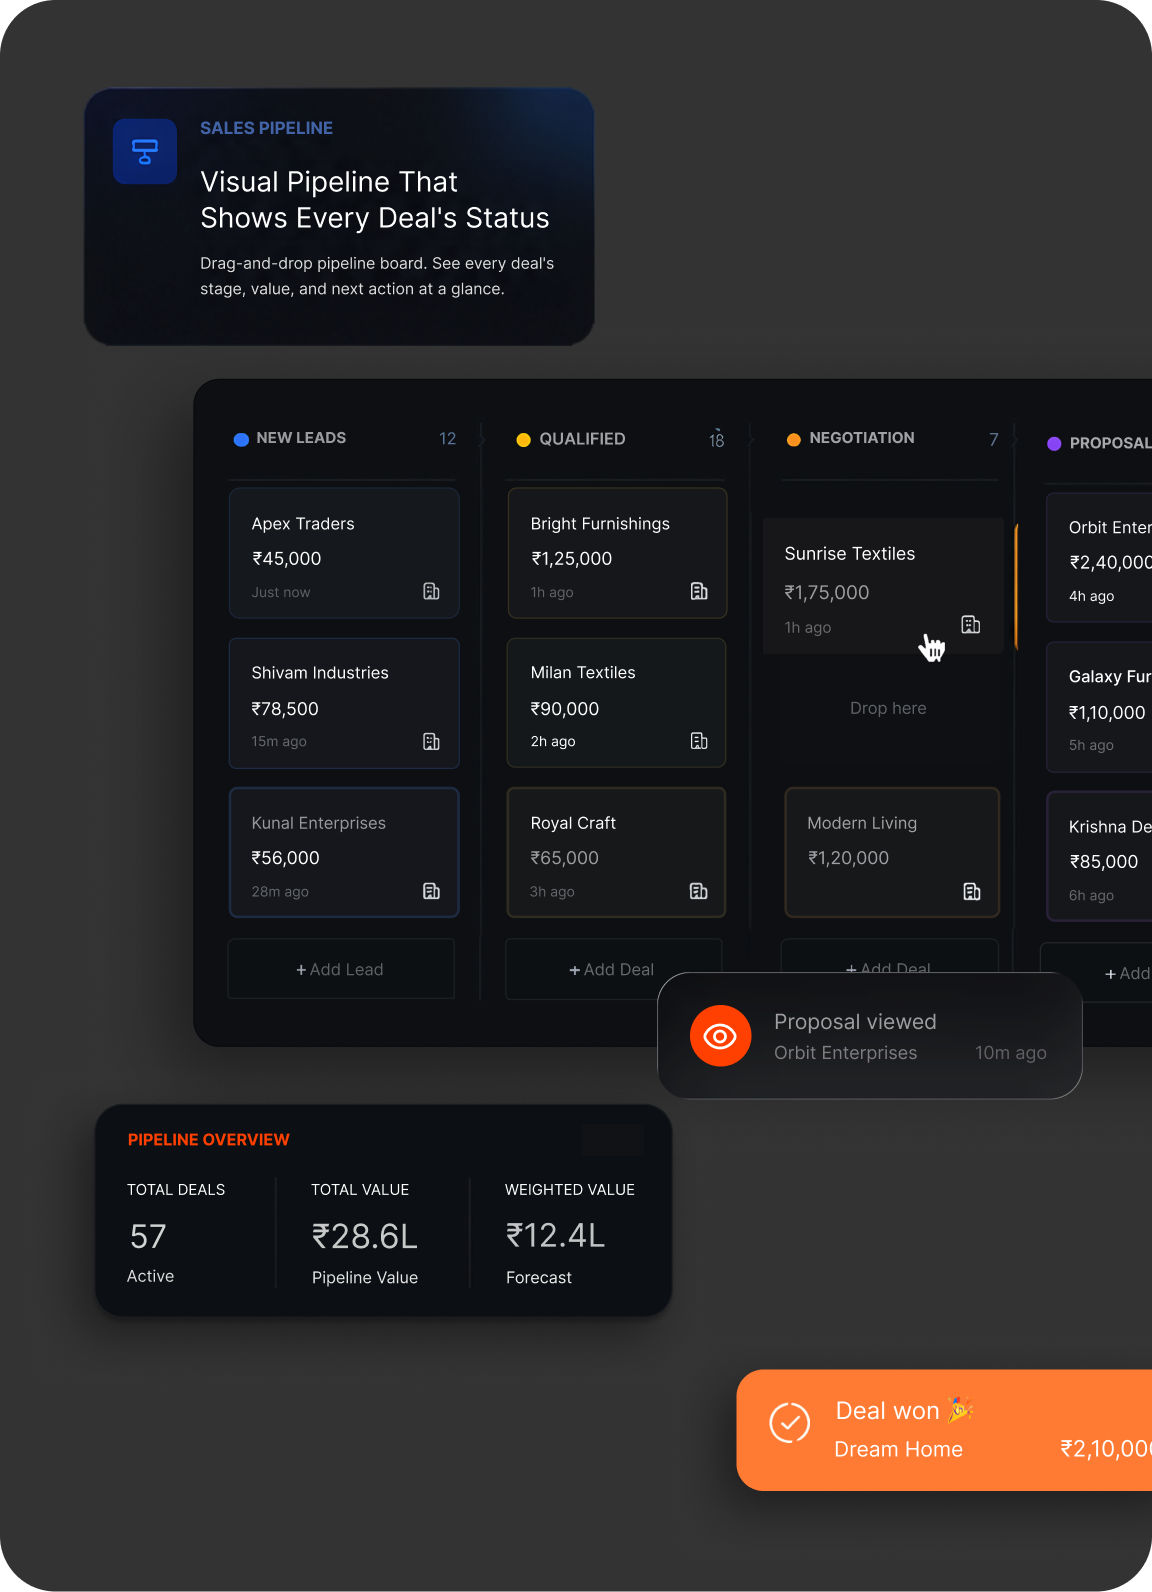
Task: Open the Proposal viewed notification for Orbit Enterprises
Action: tap(870, 1036)
